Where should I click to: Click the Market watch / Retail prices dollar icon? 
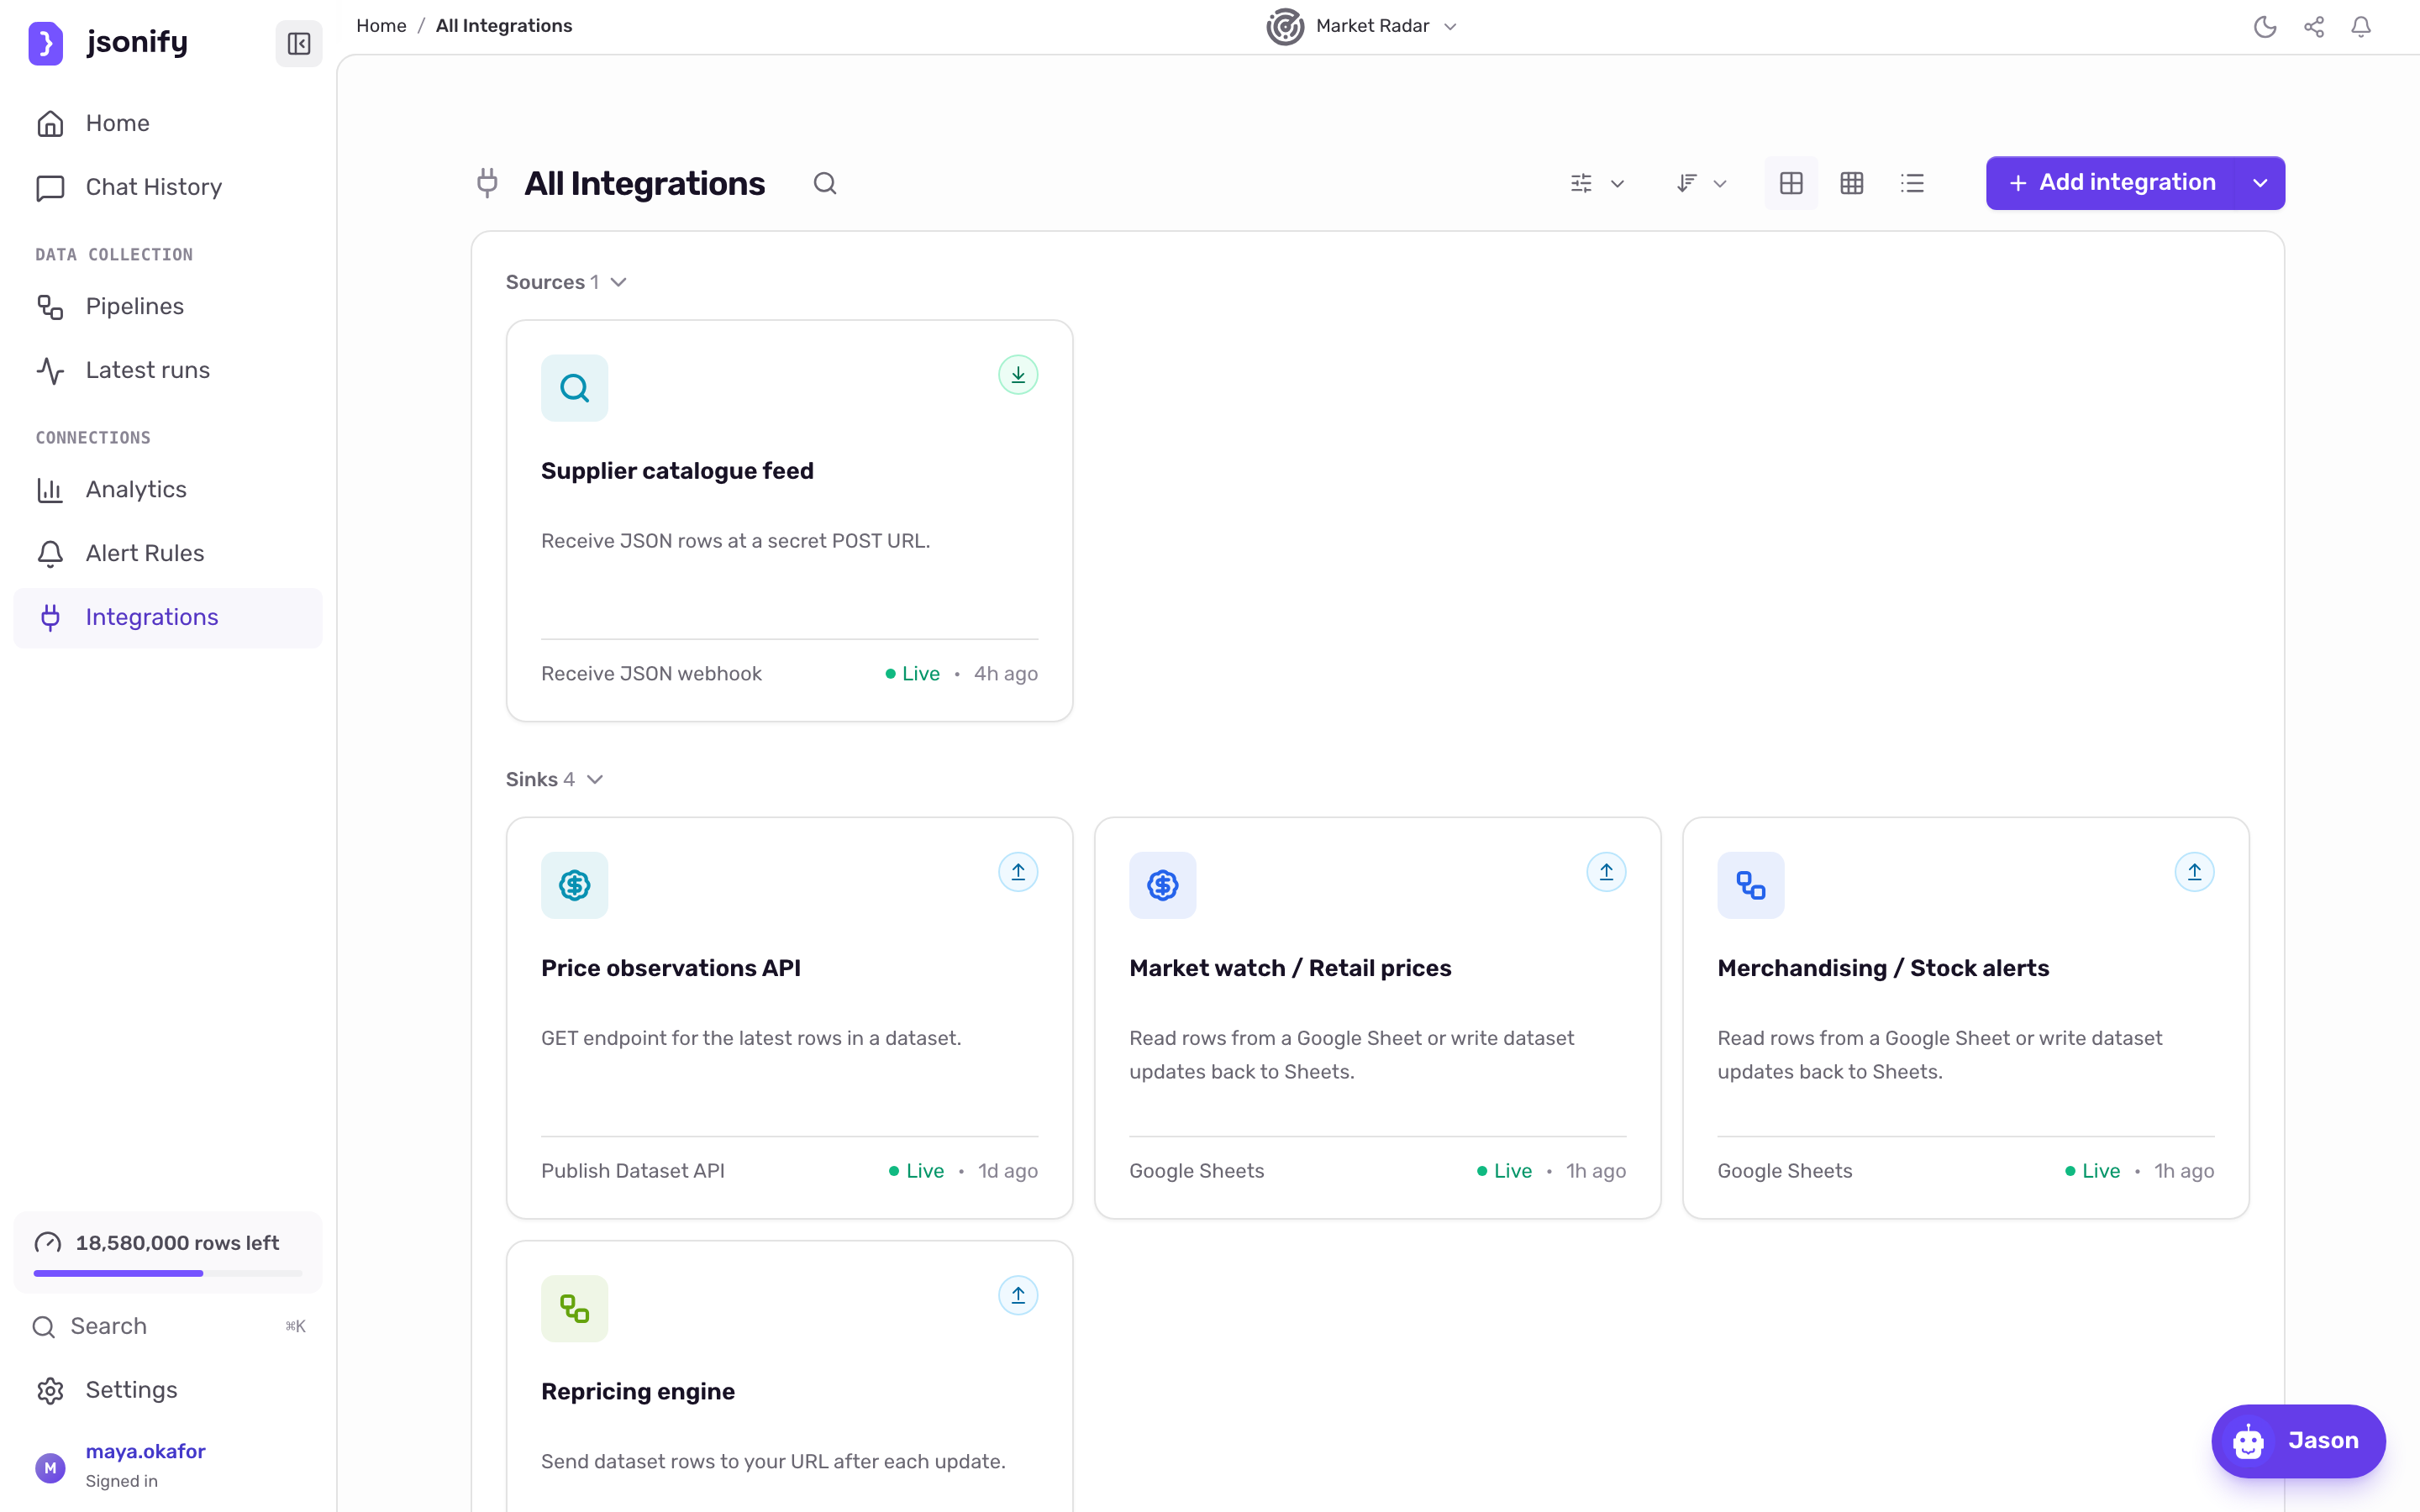coord(1162,885)
